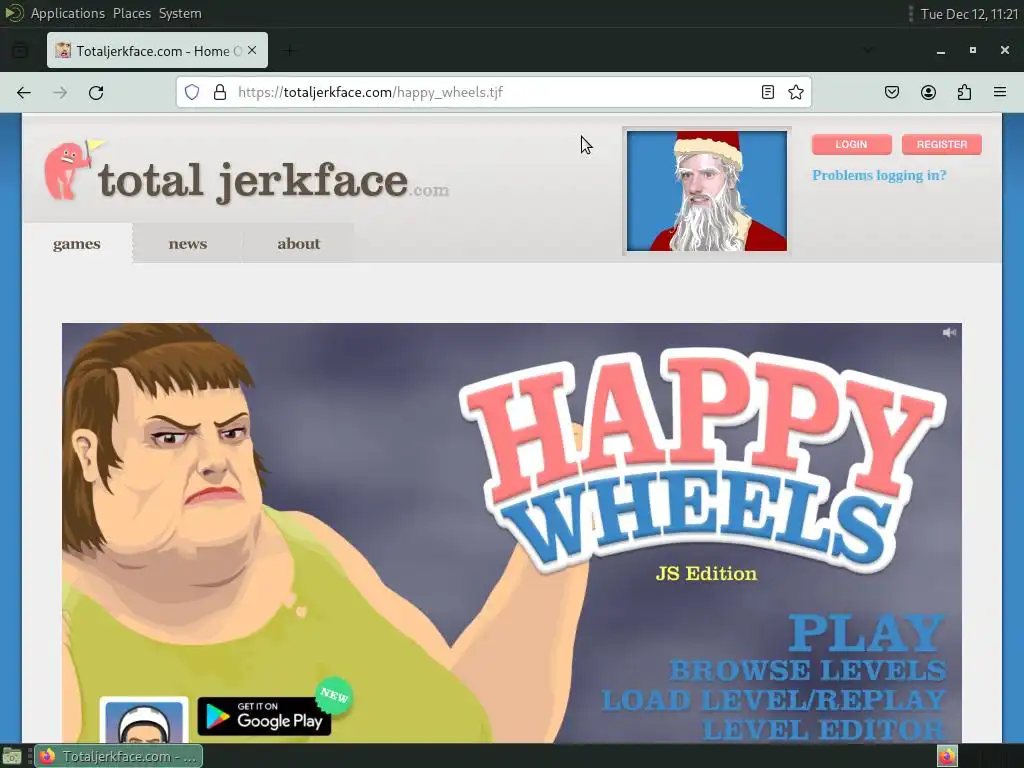The height and width of the screenshot is (768, 1024).
Task: Click the clock showing Tue Dec 12
Action: [x=969, y=14]
